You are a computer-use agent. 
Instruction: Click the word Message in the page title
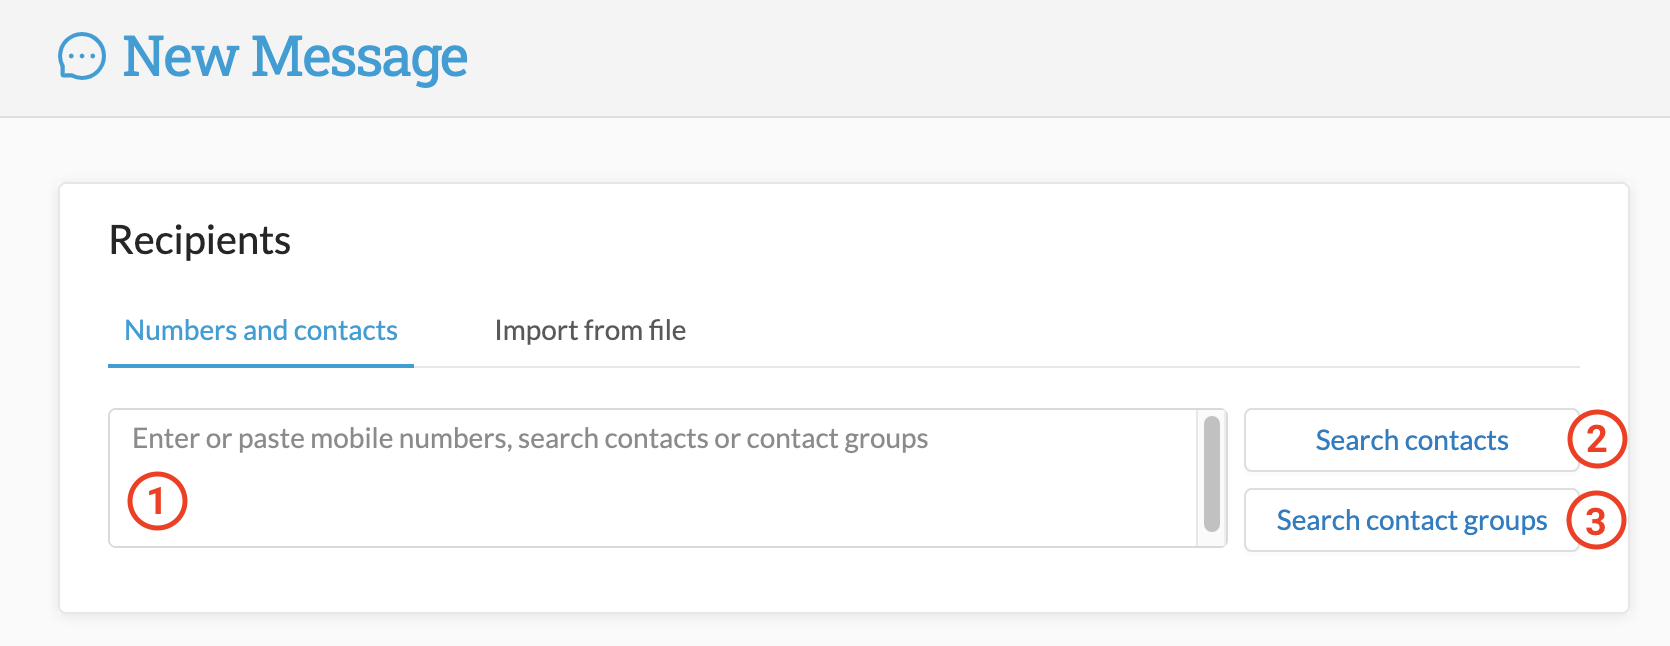tap(360, 56)
